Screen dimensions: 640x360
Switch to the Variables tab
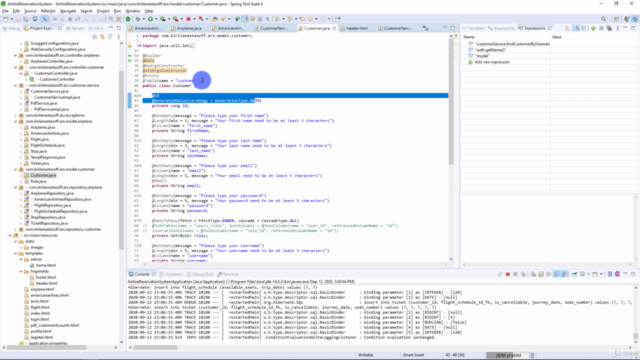pyautogui.click(x=473, y=28)
